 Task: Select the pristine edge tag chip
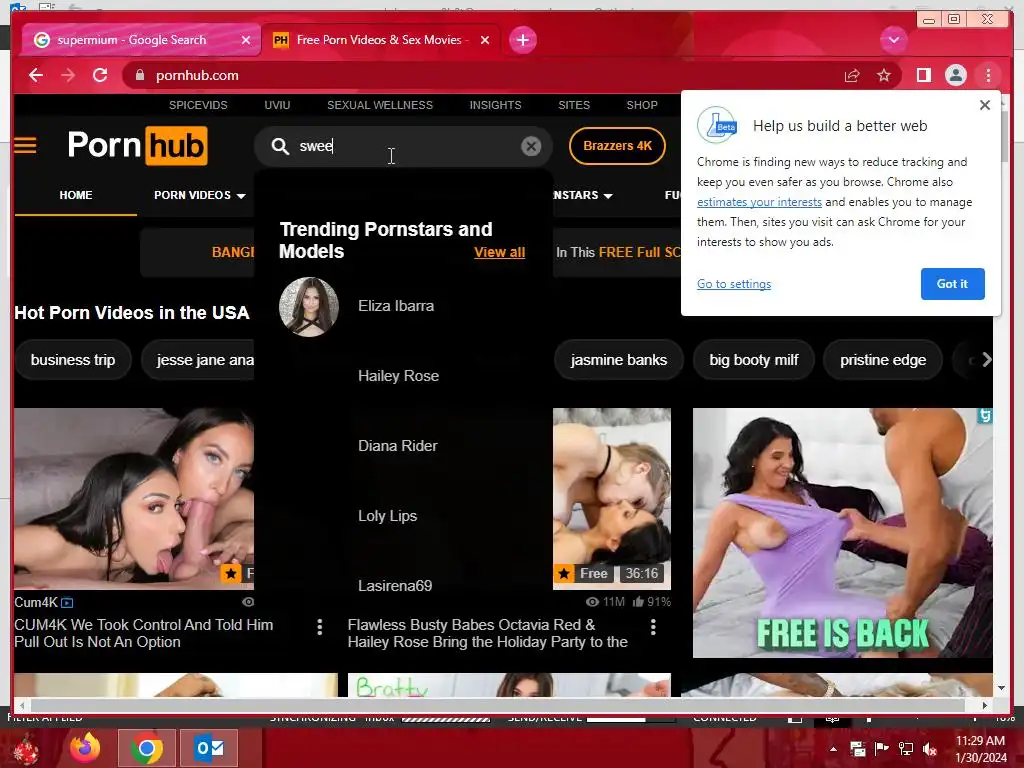coord(883,360)
